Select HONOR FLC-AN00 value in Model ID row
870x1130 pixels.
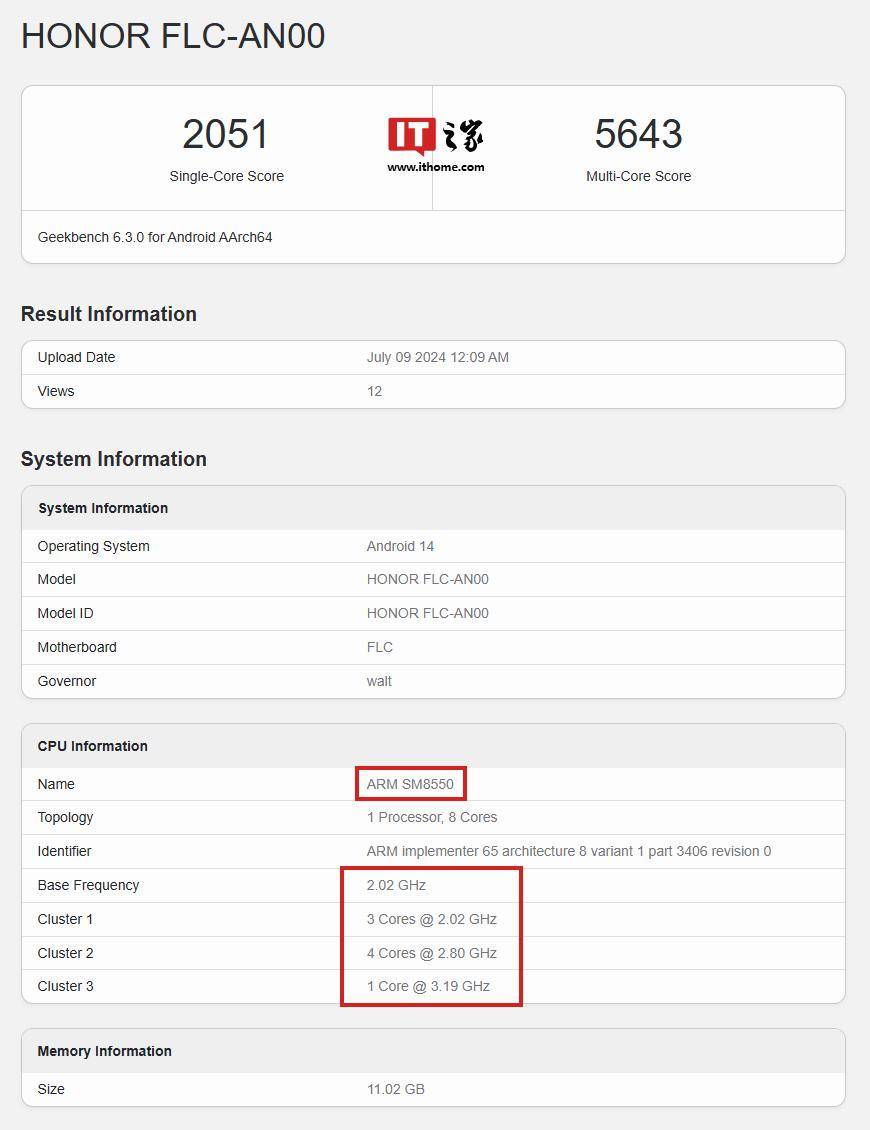coord(427,613)
